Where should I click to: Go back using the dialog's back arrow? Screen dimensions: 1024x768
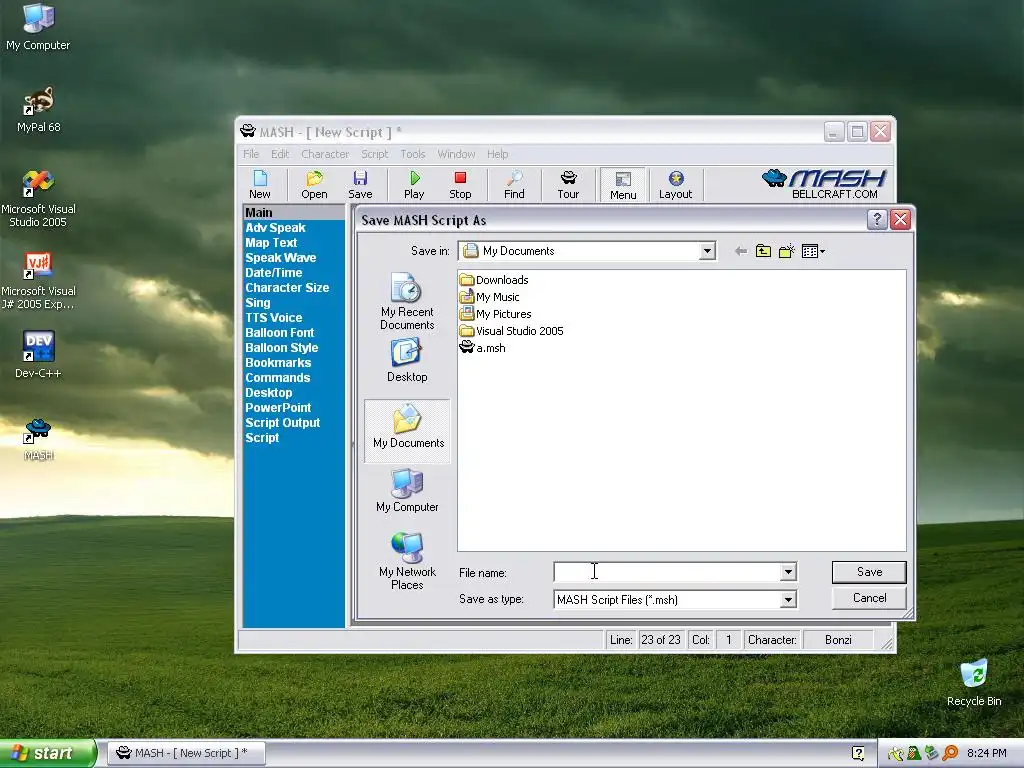tap(740, 251)
